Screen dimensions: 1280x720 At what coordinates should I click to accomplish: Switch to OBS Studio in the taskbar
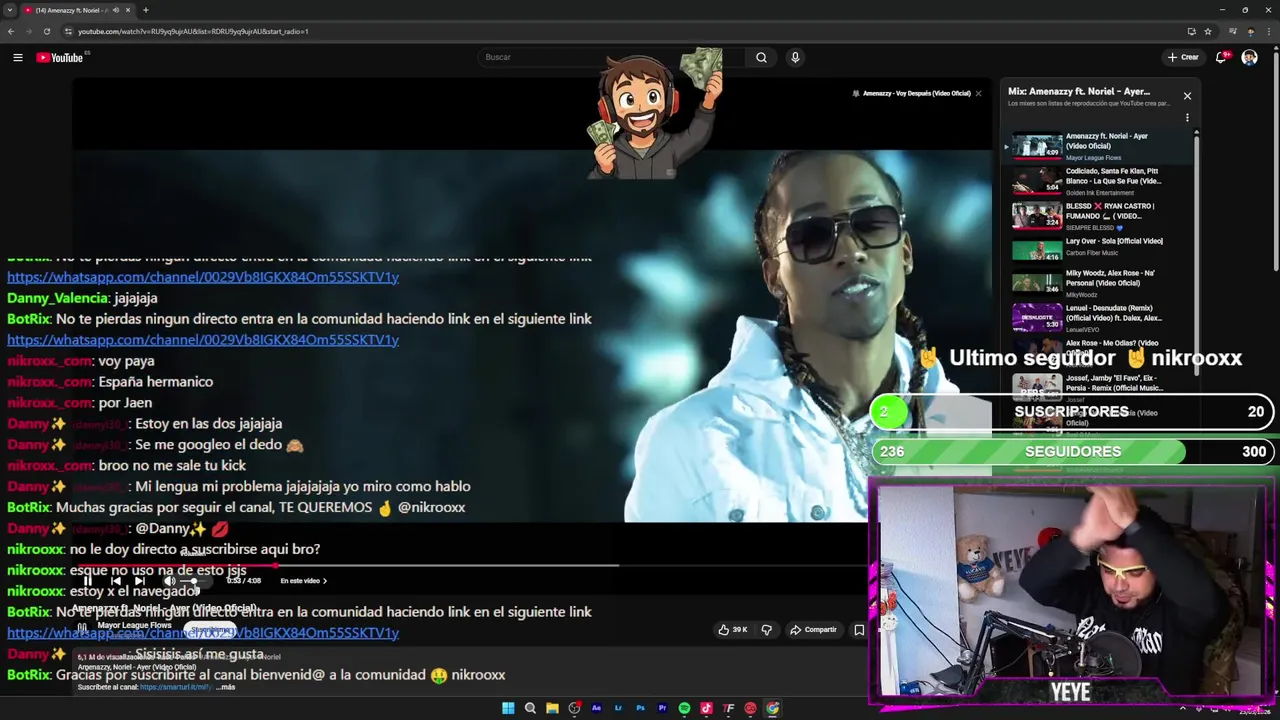(x=574, y=708)
